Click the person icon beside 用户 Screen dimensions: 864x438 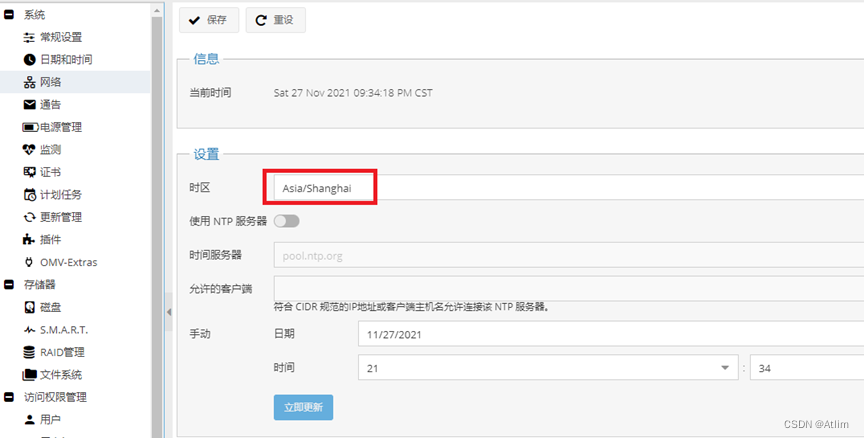pyautogui.click(x=29, y=420)
